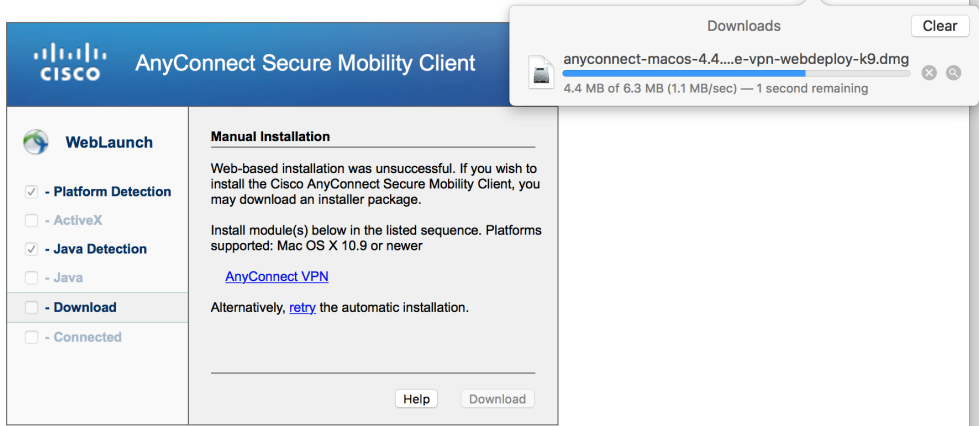This screenshot has width=979, height=426.
Task: Clear the Downloads list
Action: click(940, 26)
